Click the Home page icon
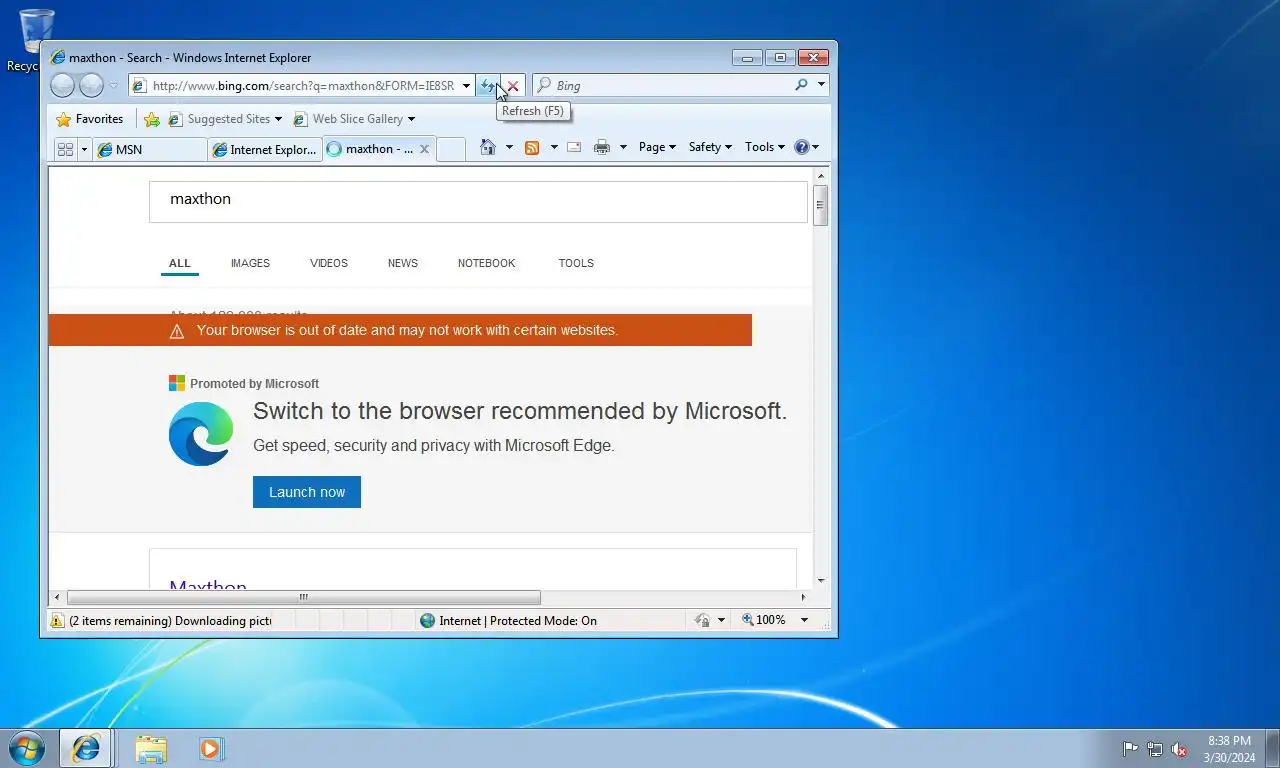 pos(488,147)
